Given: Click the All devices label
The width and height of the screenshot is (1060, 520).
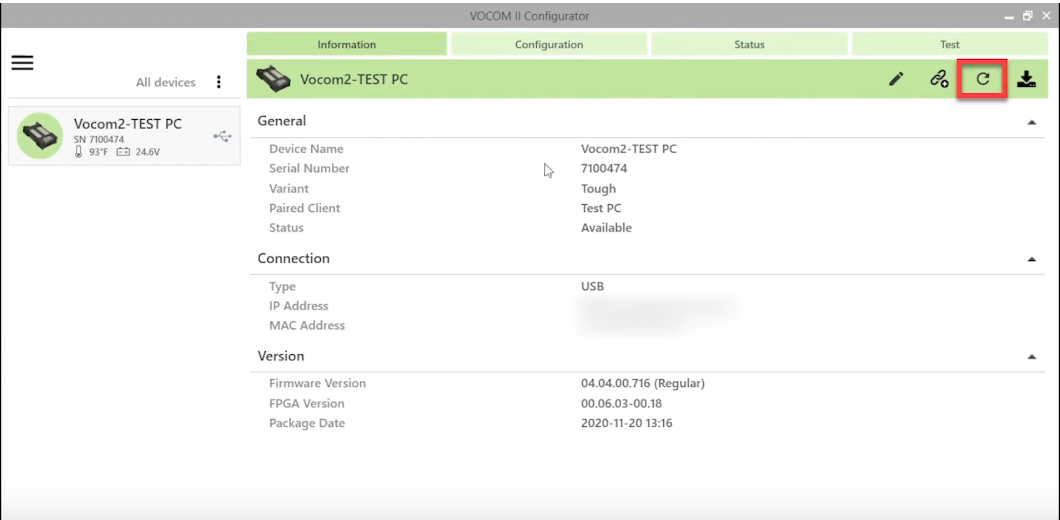Looking at the screenshot, I should click(166, 82).
